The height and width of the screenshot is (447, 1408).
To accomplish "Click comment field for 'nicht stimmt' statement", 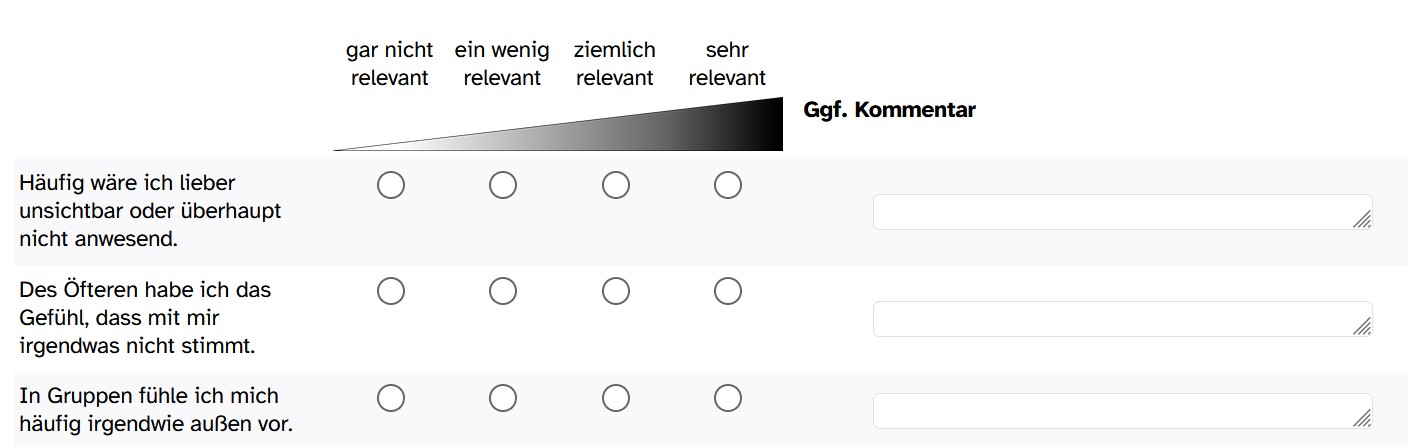I will click(x=1122, y=319).
